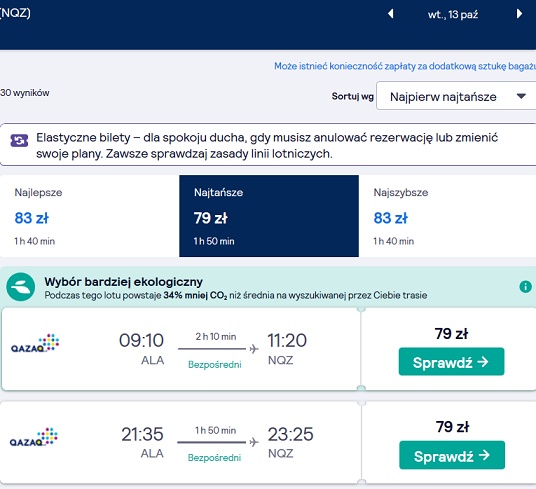The image size is (536, 489).
Task: Open the Sortuj wg dropdown
Action: [x=456, y=96]
